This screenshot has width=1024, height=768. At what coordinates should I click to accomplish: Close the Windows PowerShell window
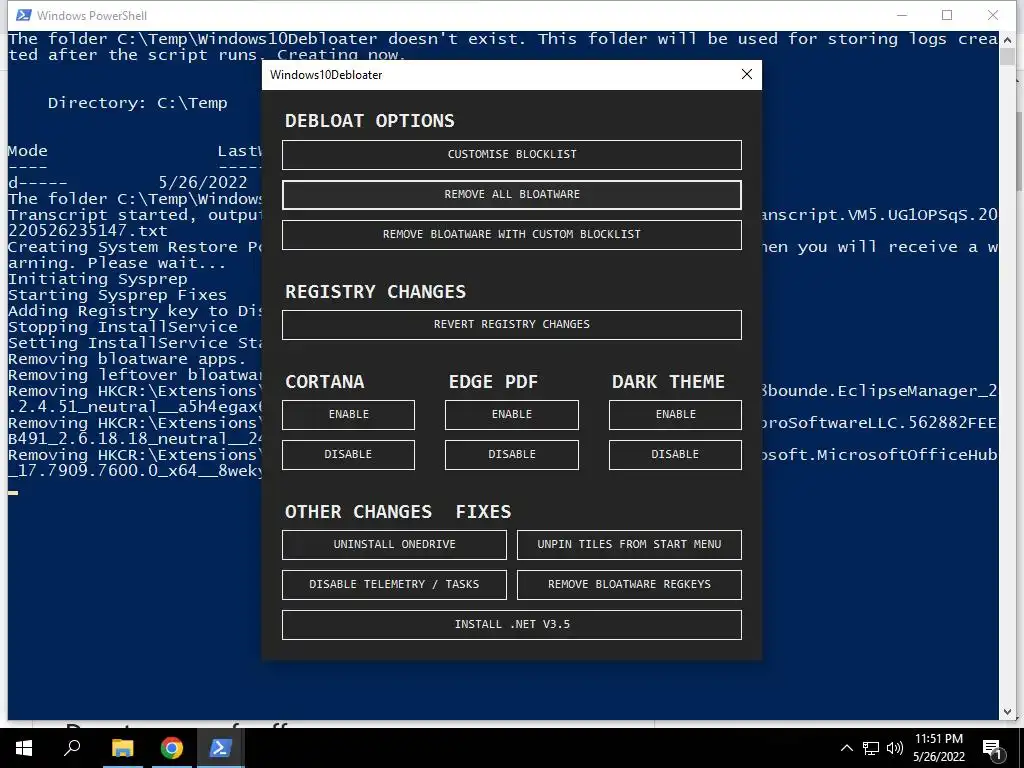tap(993, 15)
